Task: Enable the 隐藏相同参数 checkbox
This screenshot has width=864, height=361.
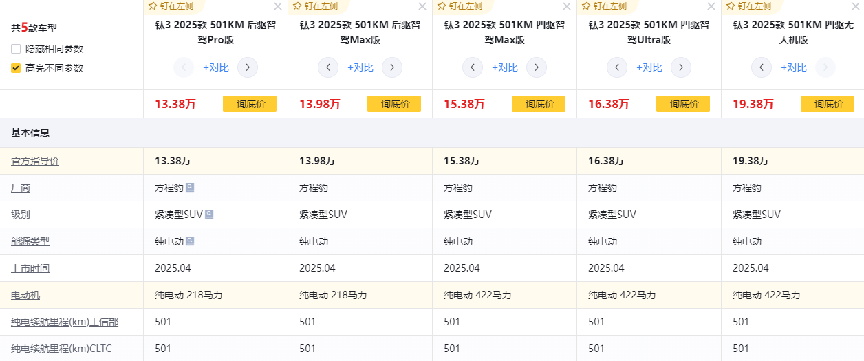Action: coord(16,49)
